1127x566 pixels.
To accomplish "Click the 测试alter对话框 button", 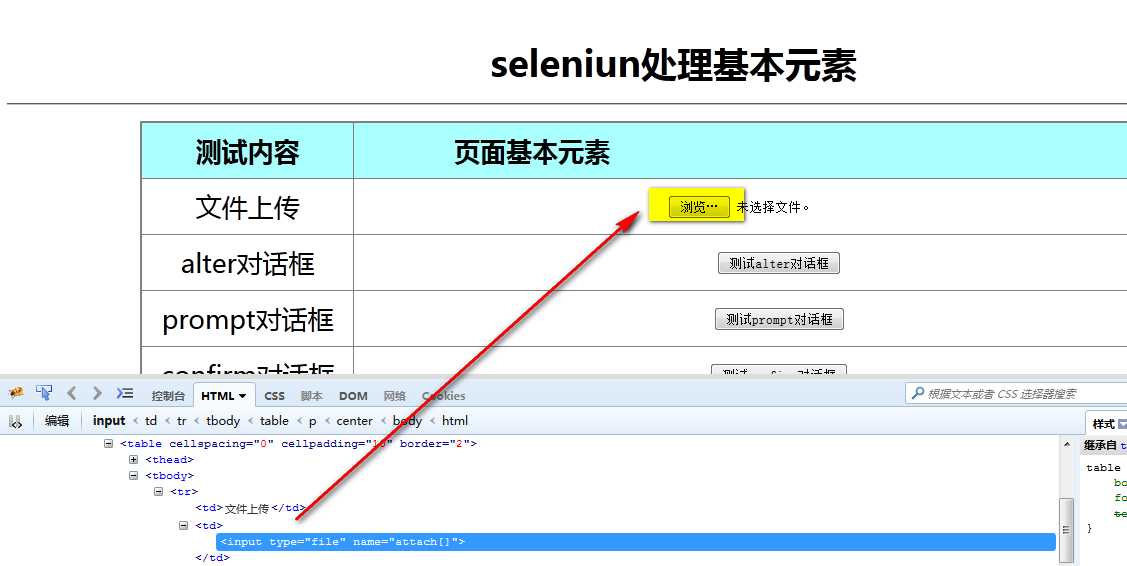I will click(x=778, y=263).
